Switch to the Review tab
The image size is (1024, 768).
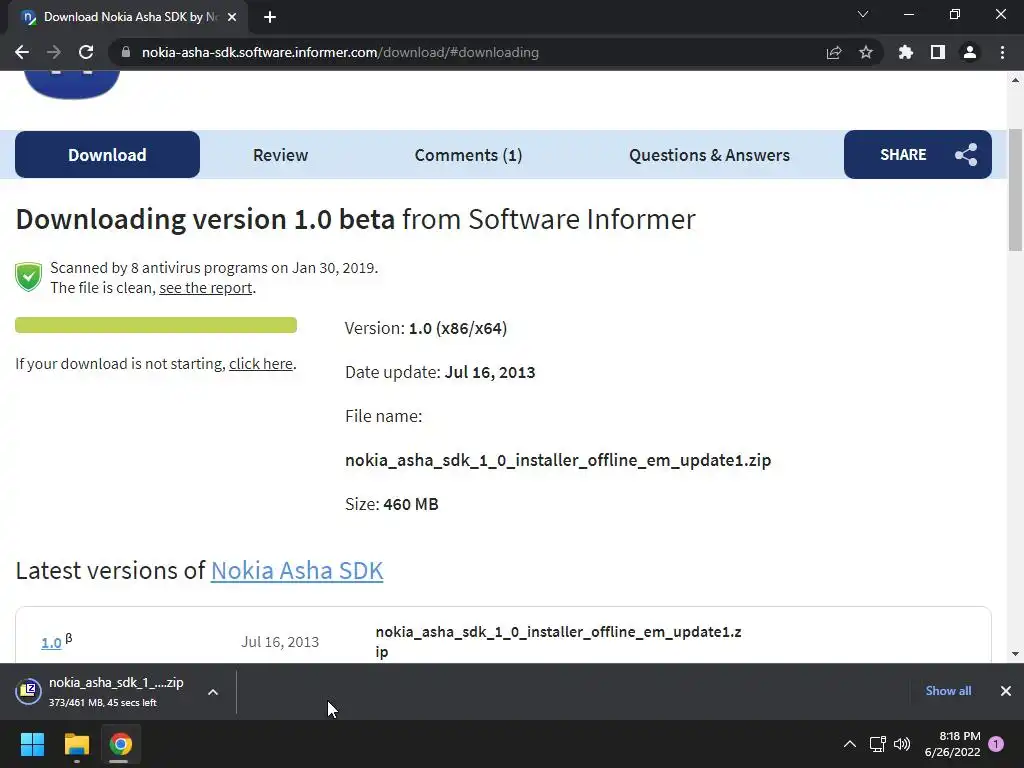(x=280, y=155)
